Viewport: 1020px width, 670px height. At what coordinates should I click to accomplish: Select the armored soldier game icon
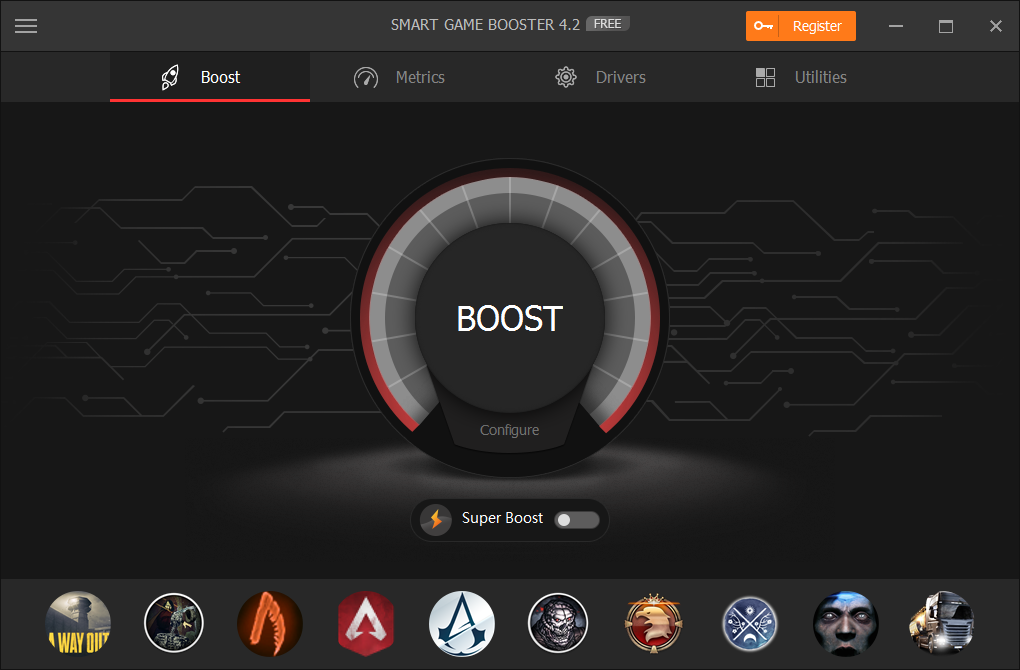coord(174,623)
